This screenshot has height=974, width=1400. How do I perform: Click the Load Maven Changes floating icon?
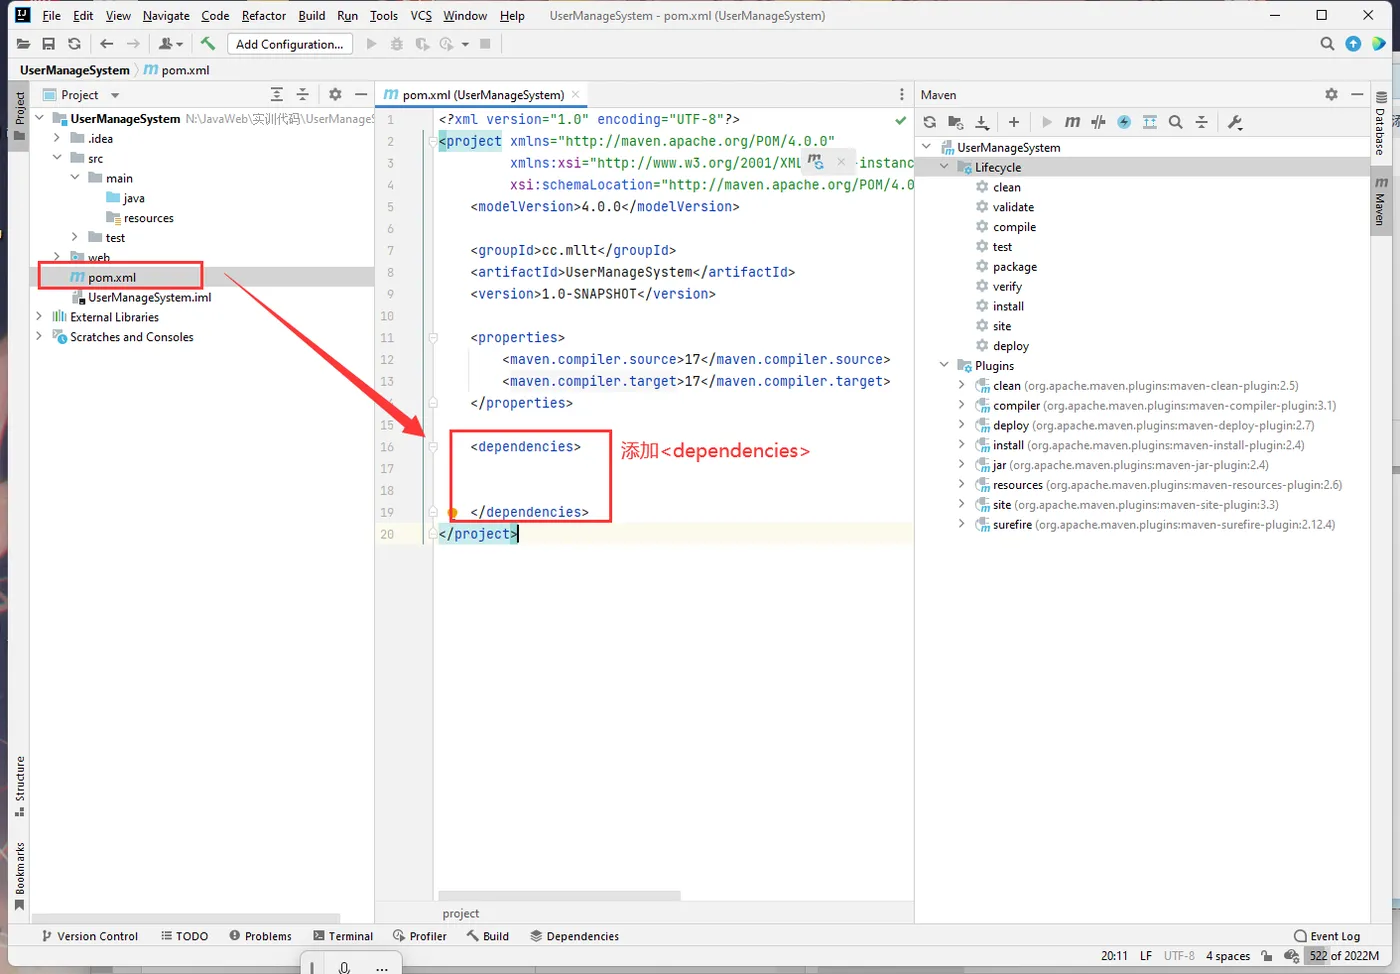816,161
